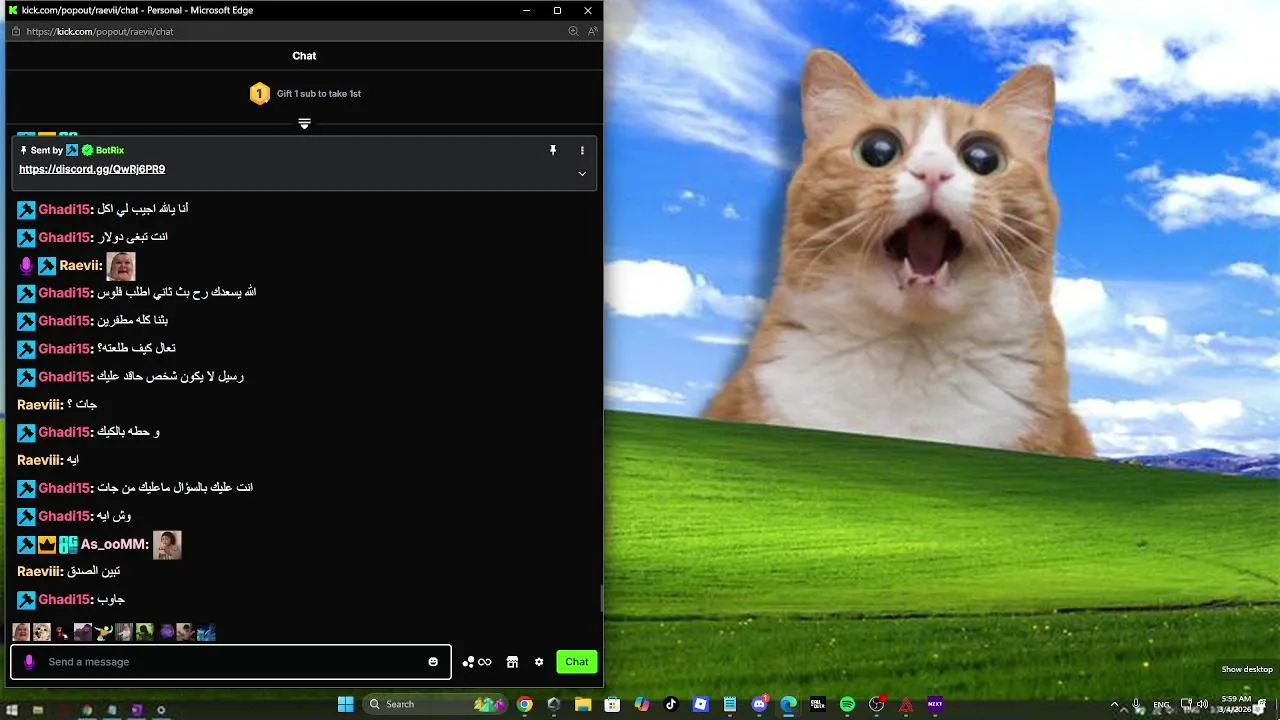Unpin the pinned BotRix message
The image size is (1280, 720).
pyautogui.click(x=552, y=150)
